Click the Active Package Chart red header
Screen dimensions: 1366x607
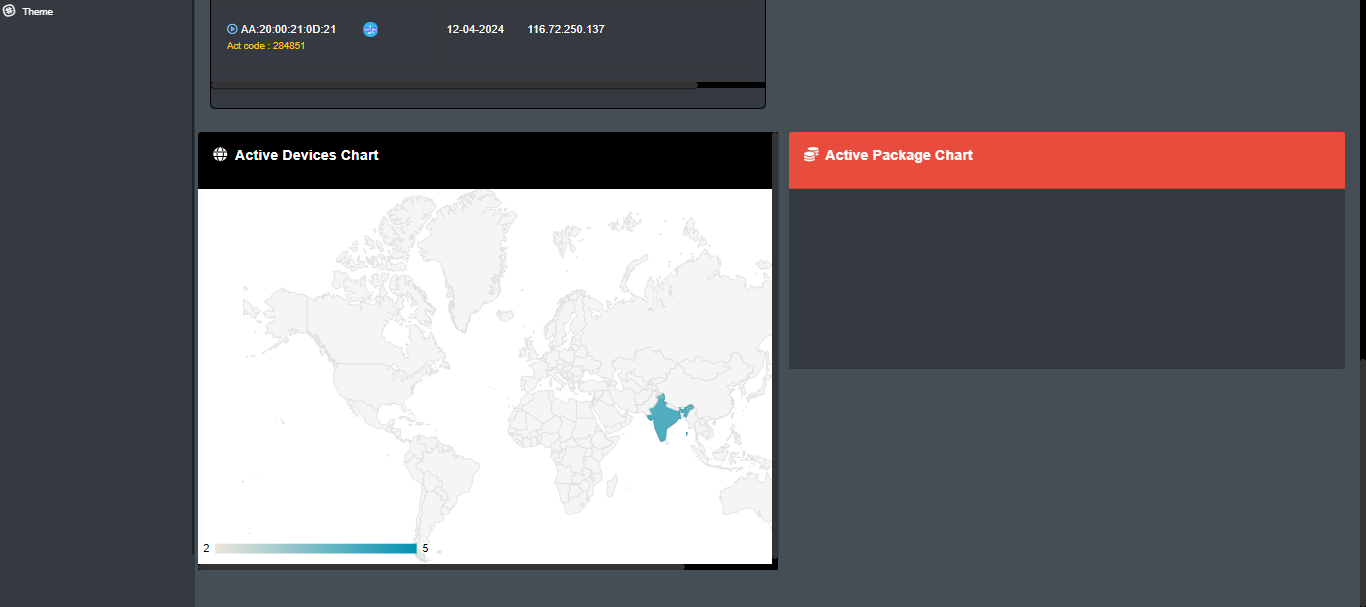pos(1066,160)
